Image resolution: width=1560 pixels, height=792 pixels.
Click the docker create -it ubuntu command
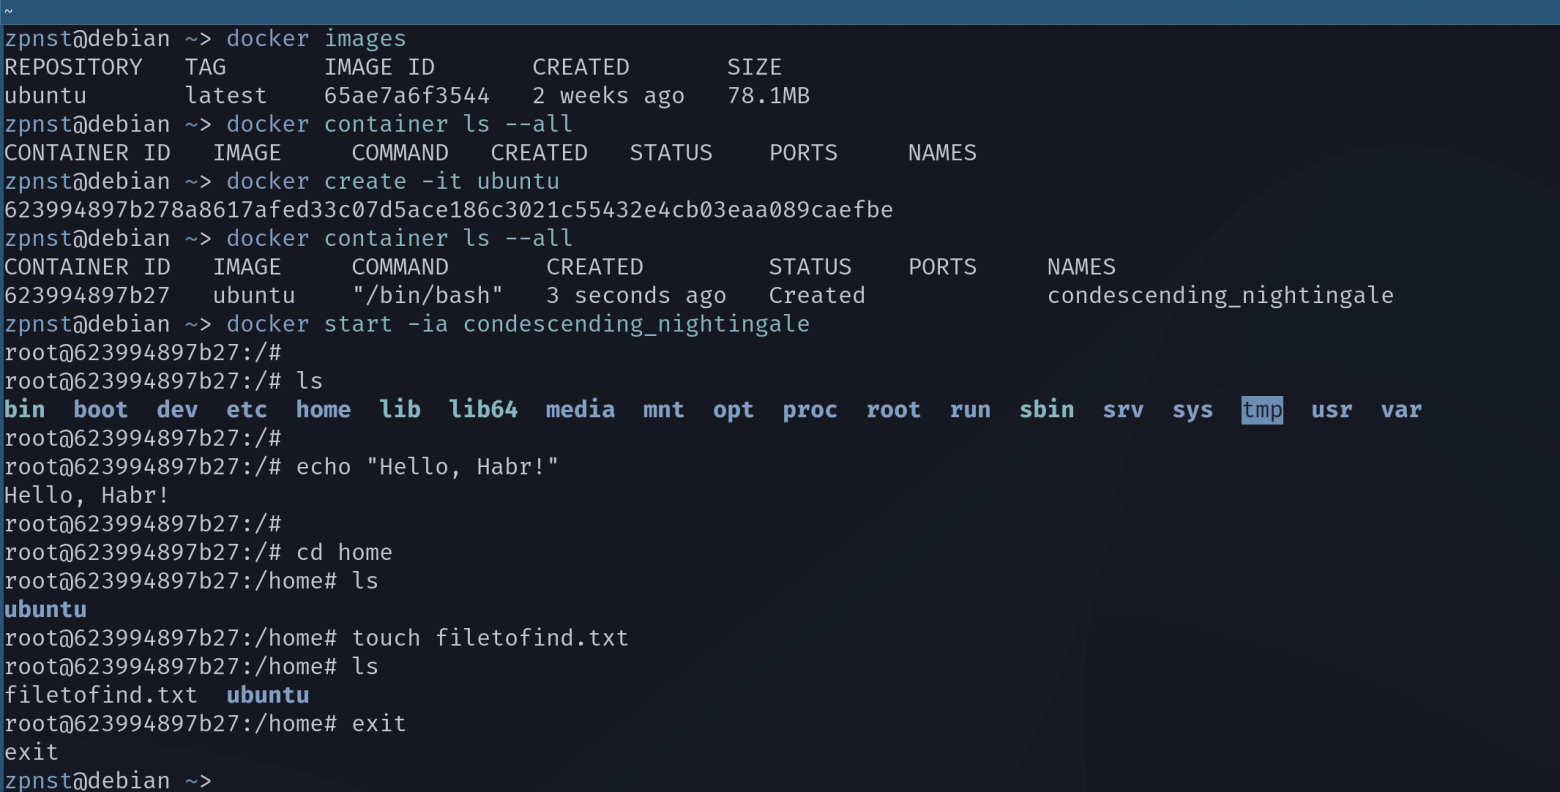pyautogui.click(x=393, y=182)
